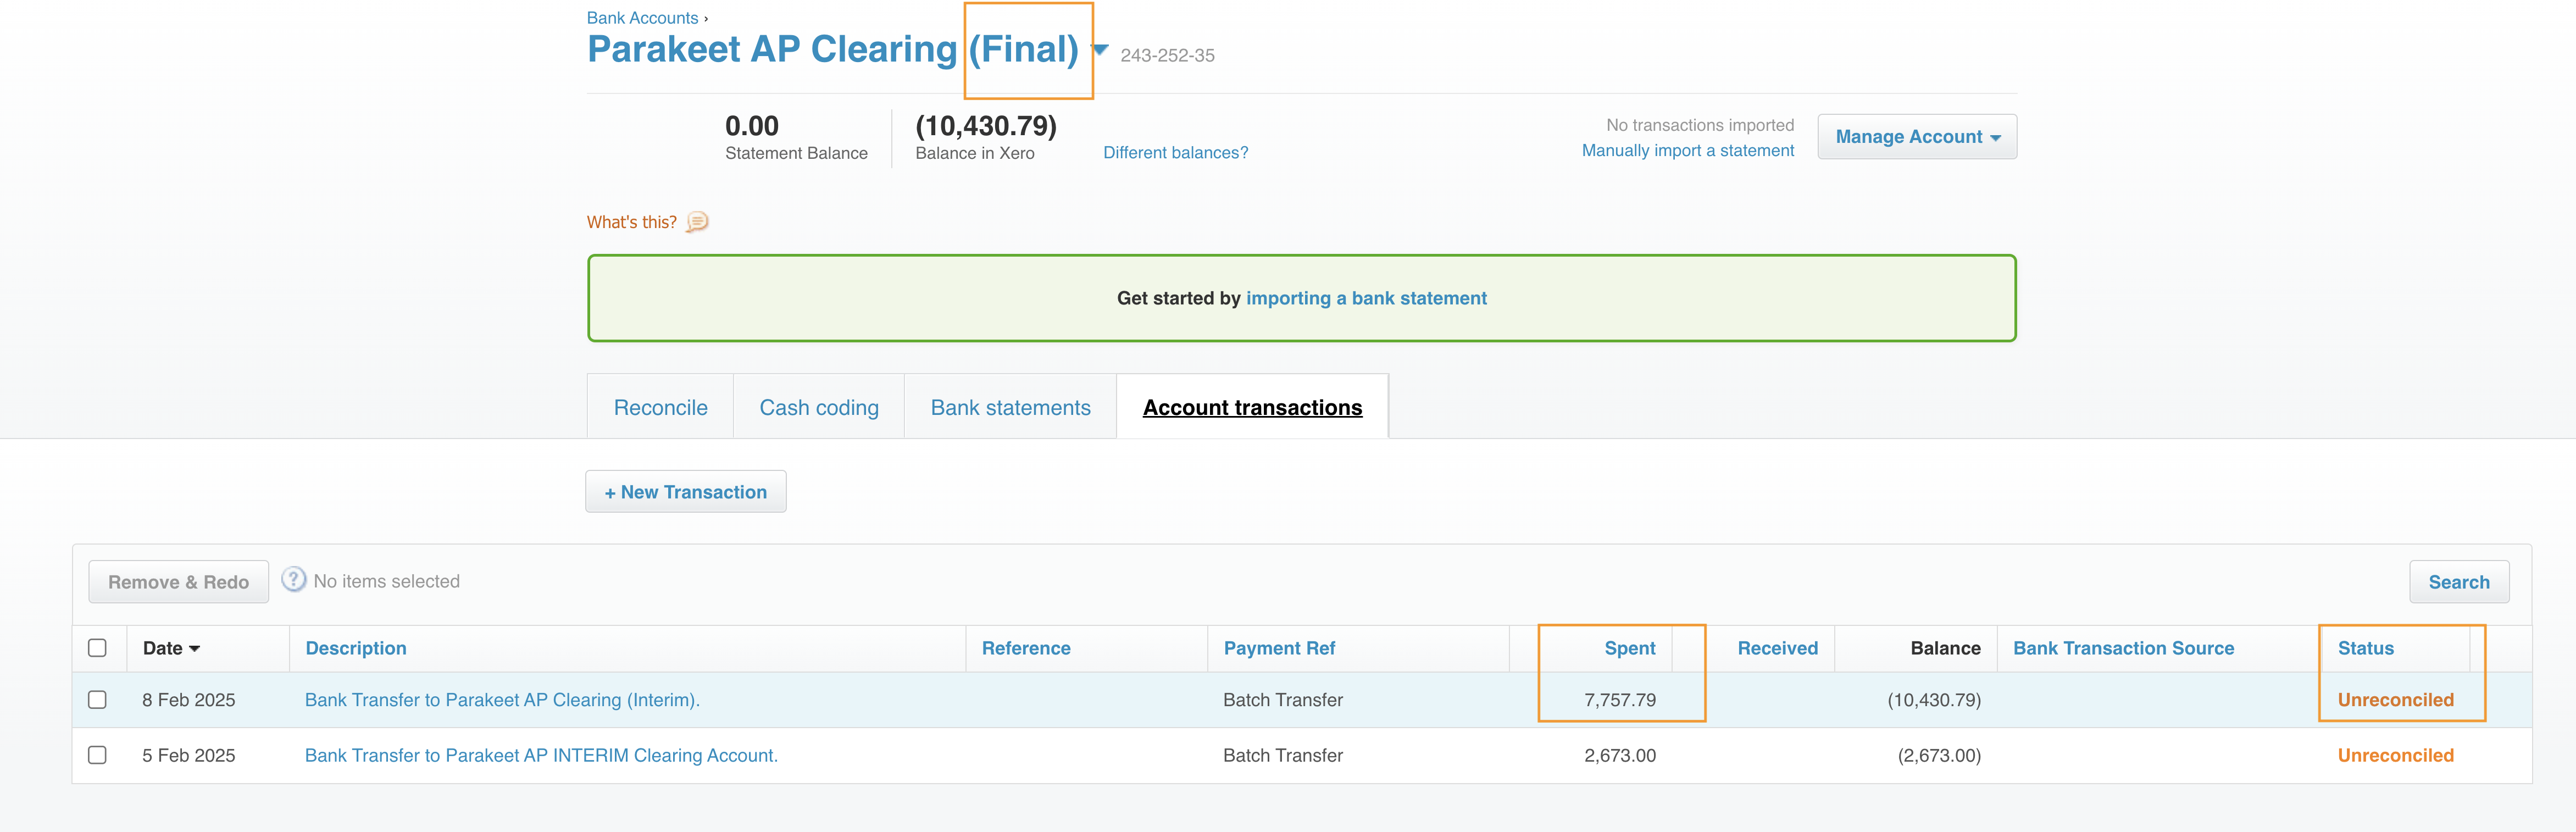Click the New Transaction button
The width and height of the screenshot is (2576, 832).
[x=685, y=492]
